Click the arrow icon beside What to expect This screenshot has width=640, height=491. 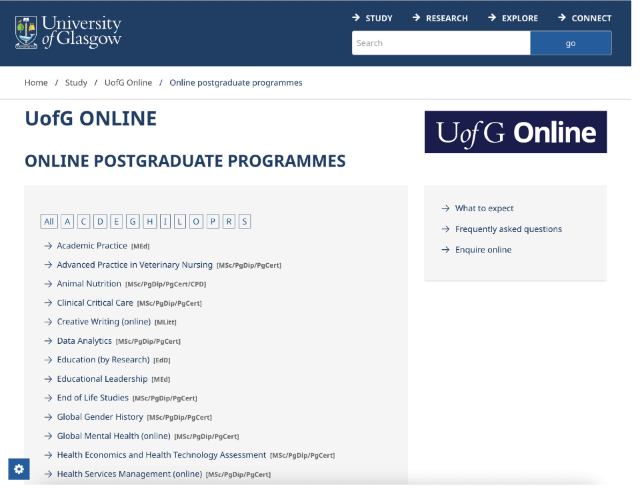pyautogui.click(x=445, y=208)
